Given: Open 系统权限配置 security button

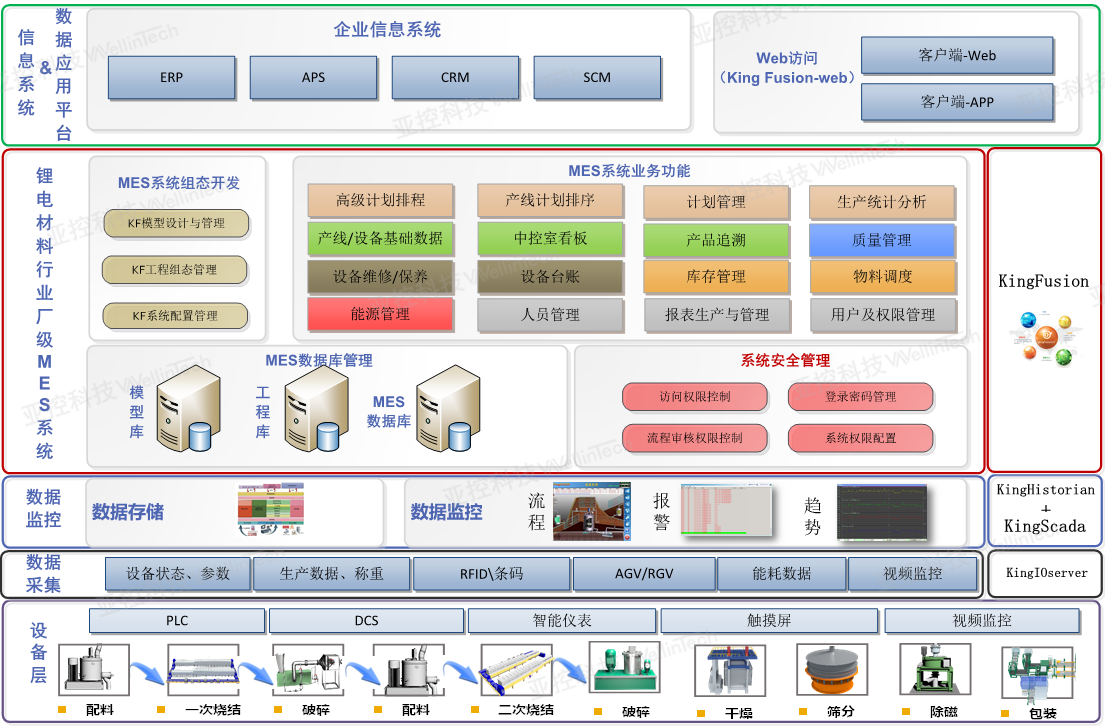Looking at the screenshot, I should coord(860,438).
